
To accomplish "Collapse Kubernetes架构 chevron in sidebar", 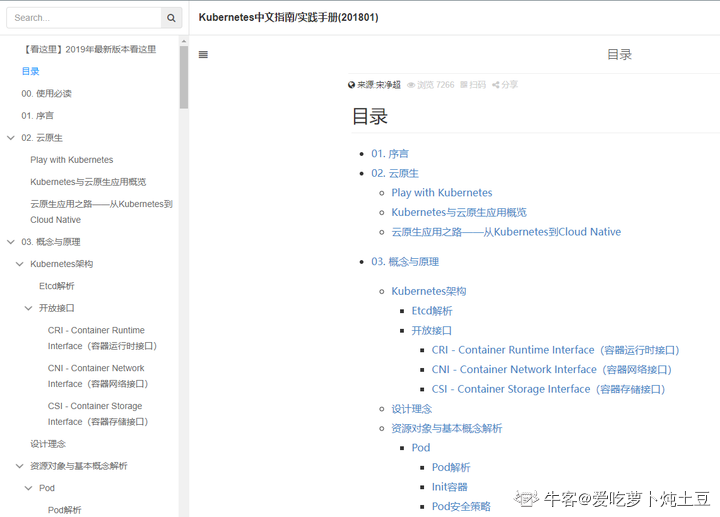I will 20,264.
